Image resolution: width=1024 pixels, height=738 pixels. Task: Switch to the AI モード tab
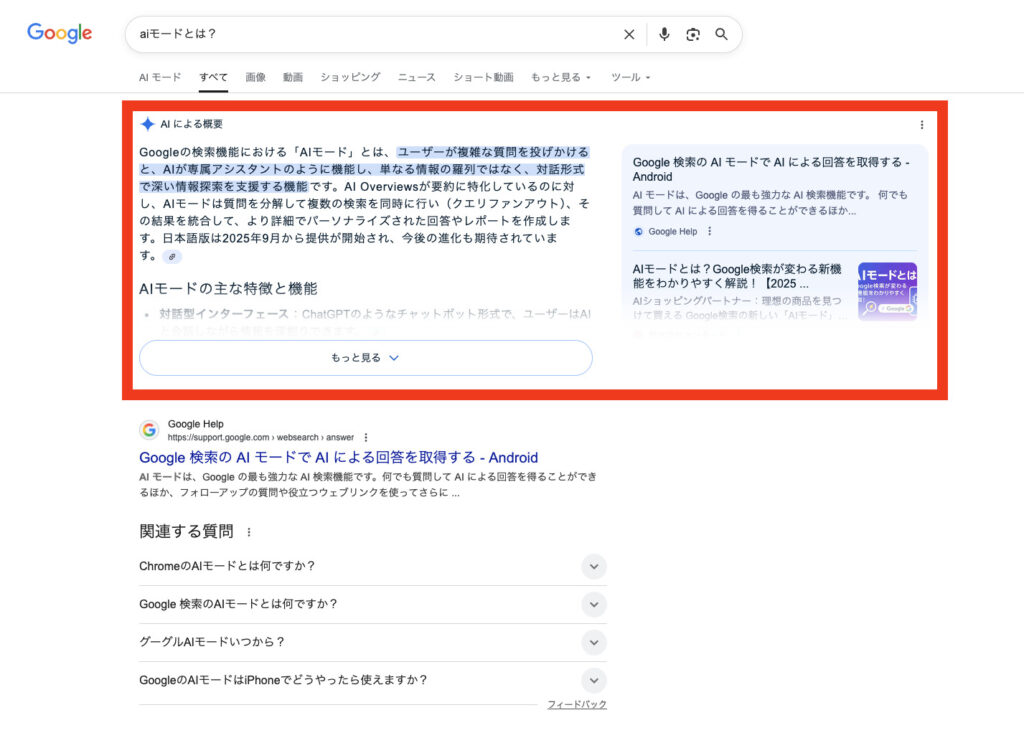(160, 77)
